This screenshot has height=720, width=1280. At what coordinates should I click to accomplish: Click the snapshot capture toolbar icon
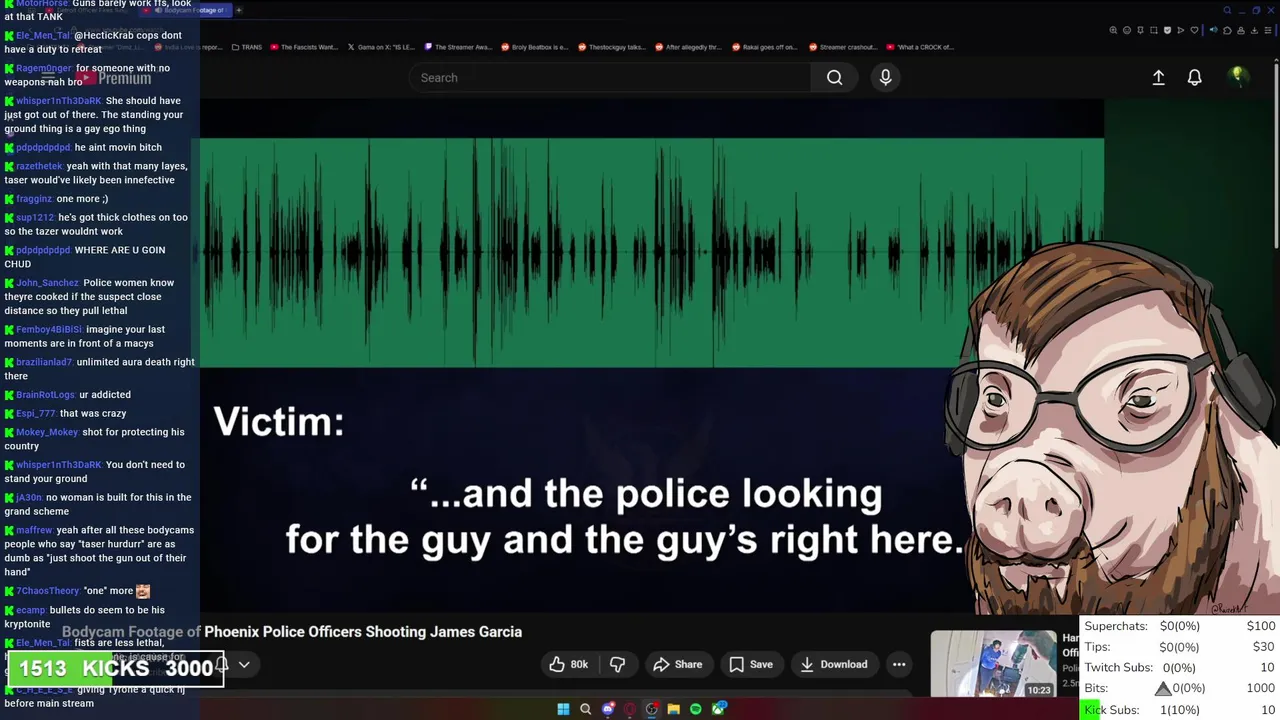click(x=1154, y=30)
